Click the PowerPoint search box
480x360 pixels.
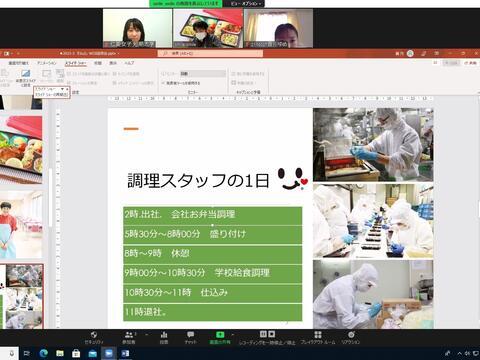[x=210, y=53]
